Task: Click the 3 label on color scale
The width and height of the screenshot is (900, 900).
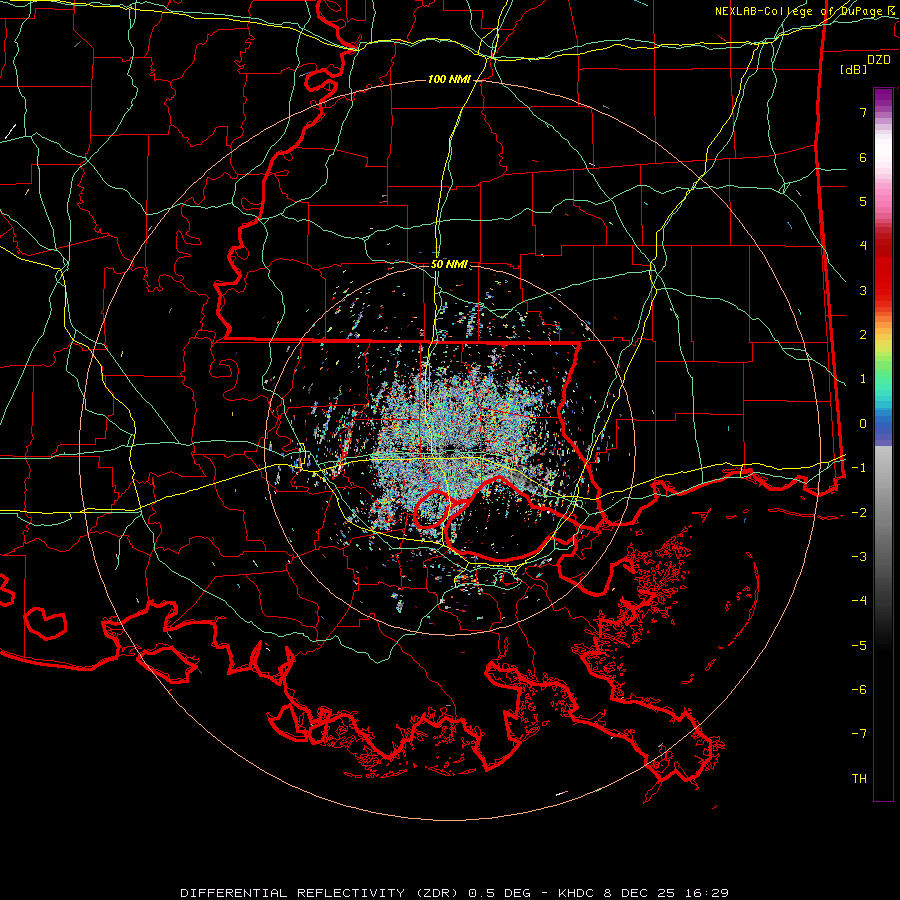Action: tap(863, 290)
